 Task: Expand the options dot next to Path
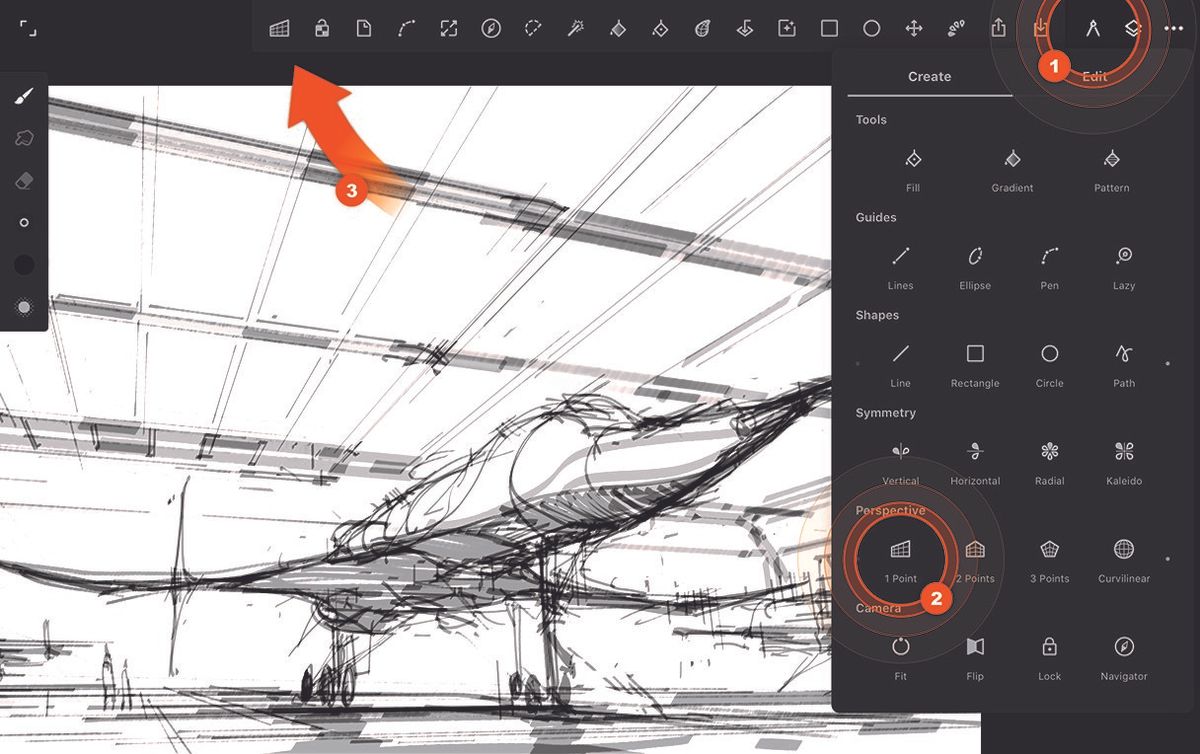[x=1167, y=363]
